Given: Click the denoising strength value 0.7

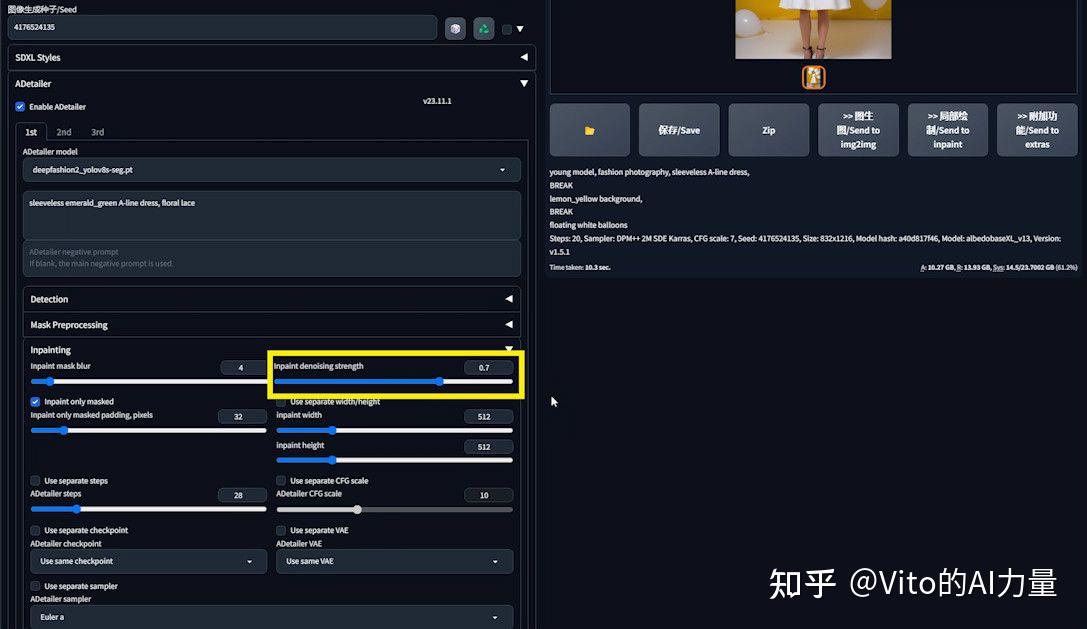Looking at the screenshot, I should pyautogui.click(x=488, y=368).
